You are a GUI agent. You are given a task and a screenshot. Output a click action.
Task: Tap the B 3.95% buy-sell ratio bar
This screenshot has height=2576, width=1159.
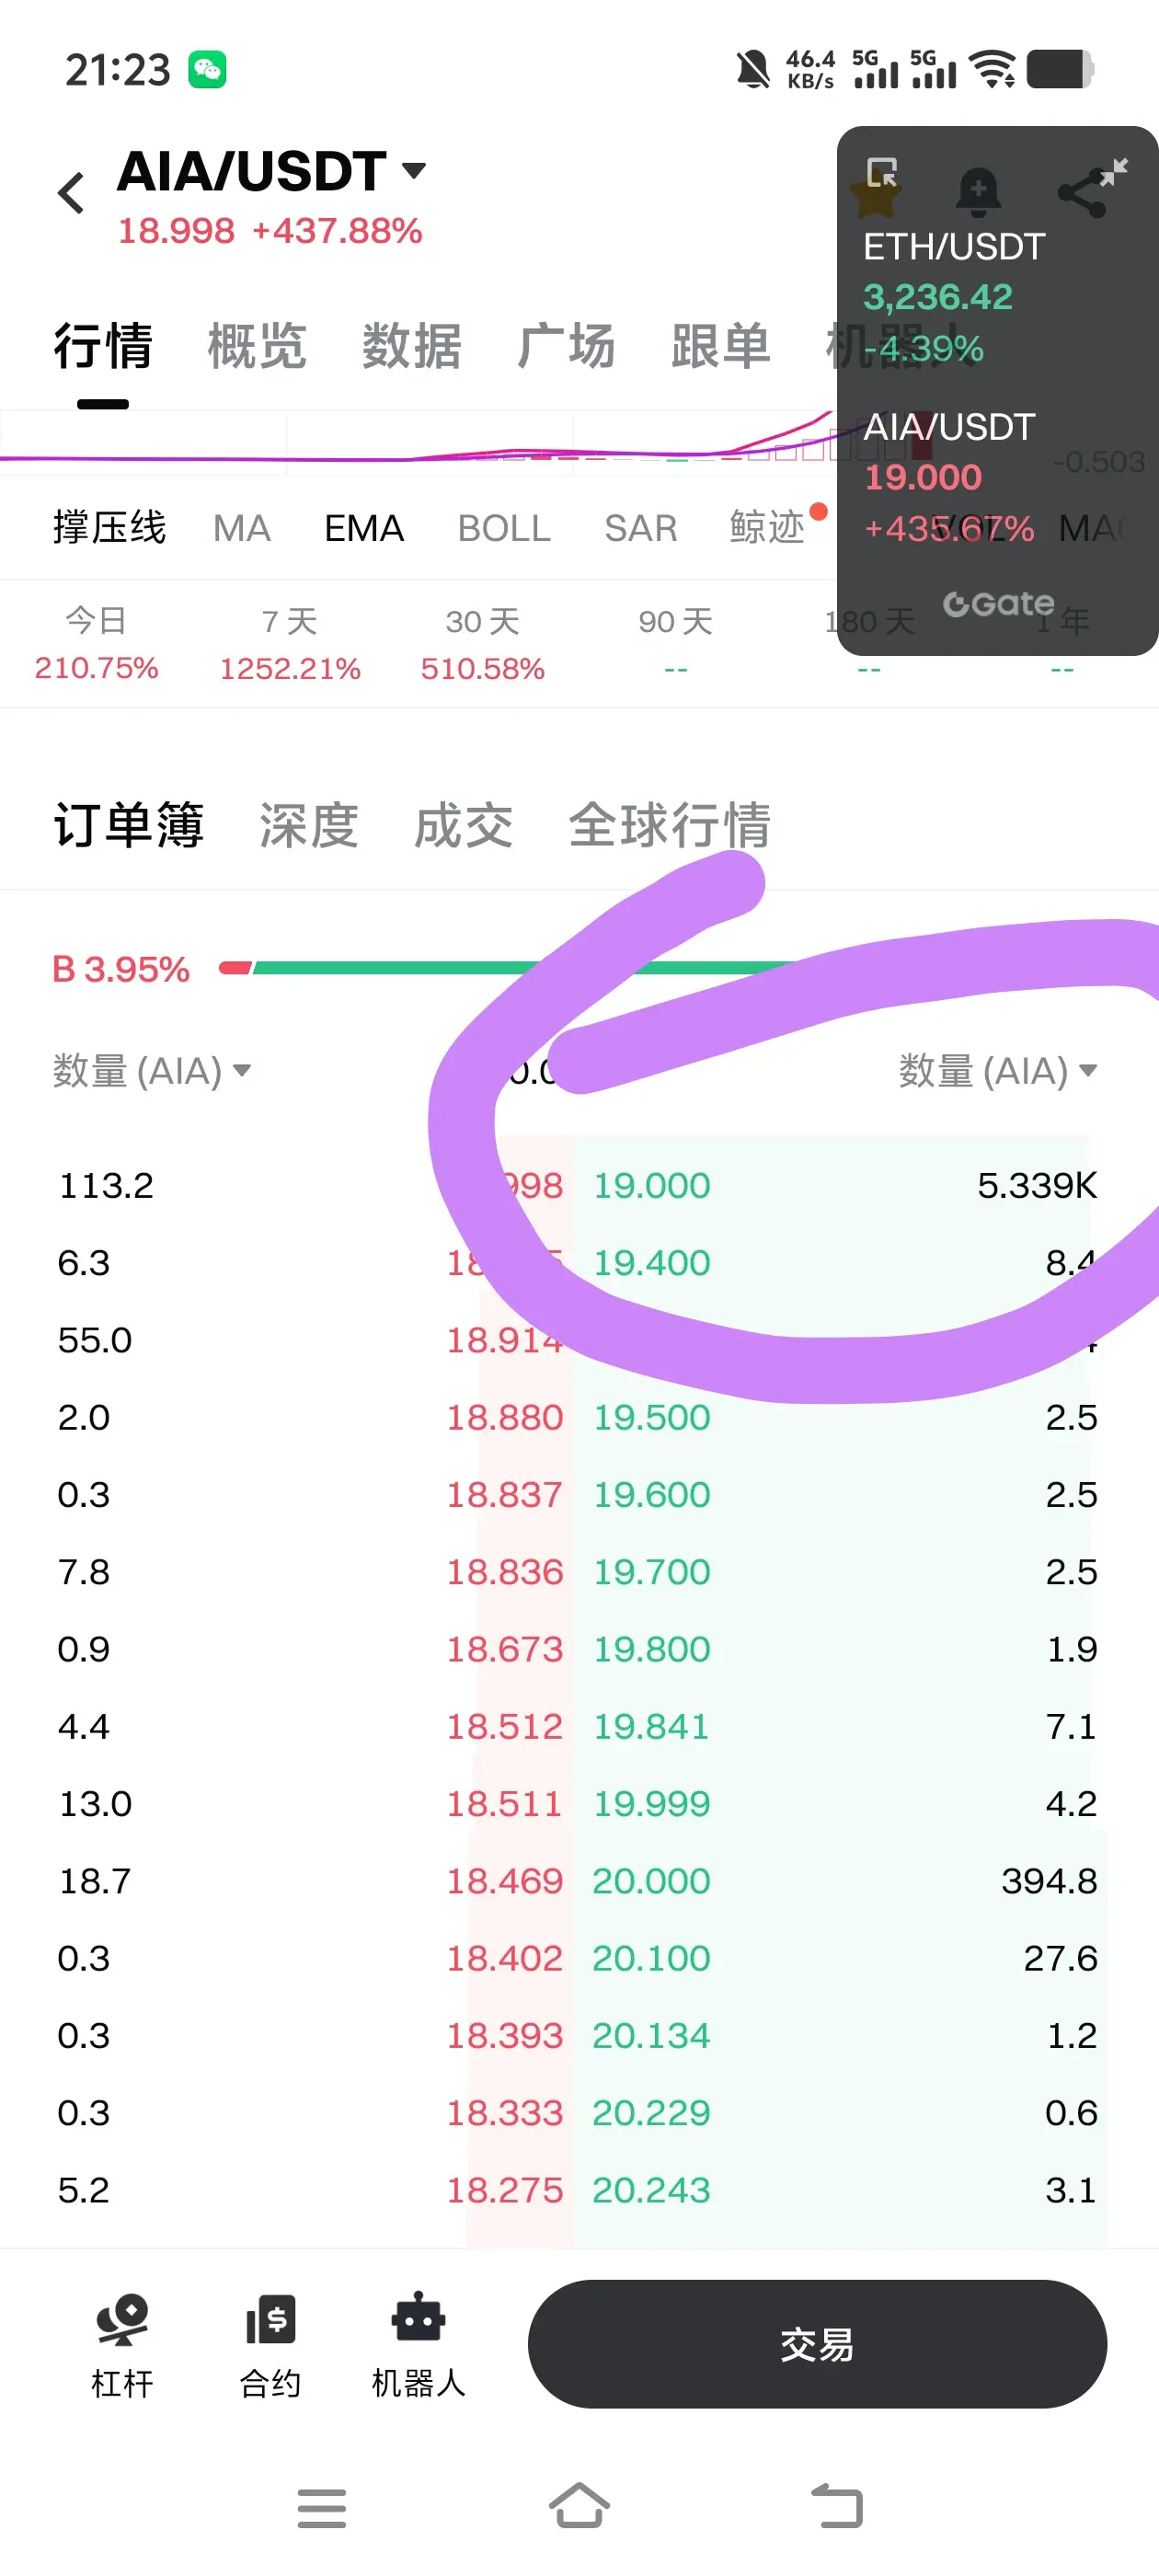(x=579, y=968)
